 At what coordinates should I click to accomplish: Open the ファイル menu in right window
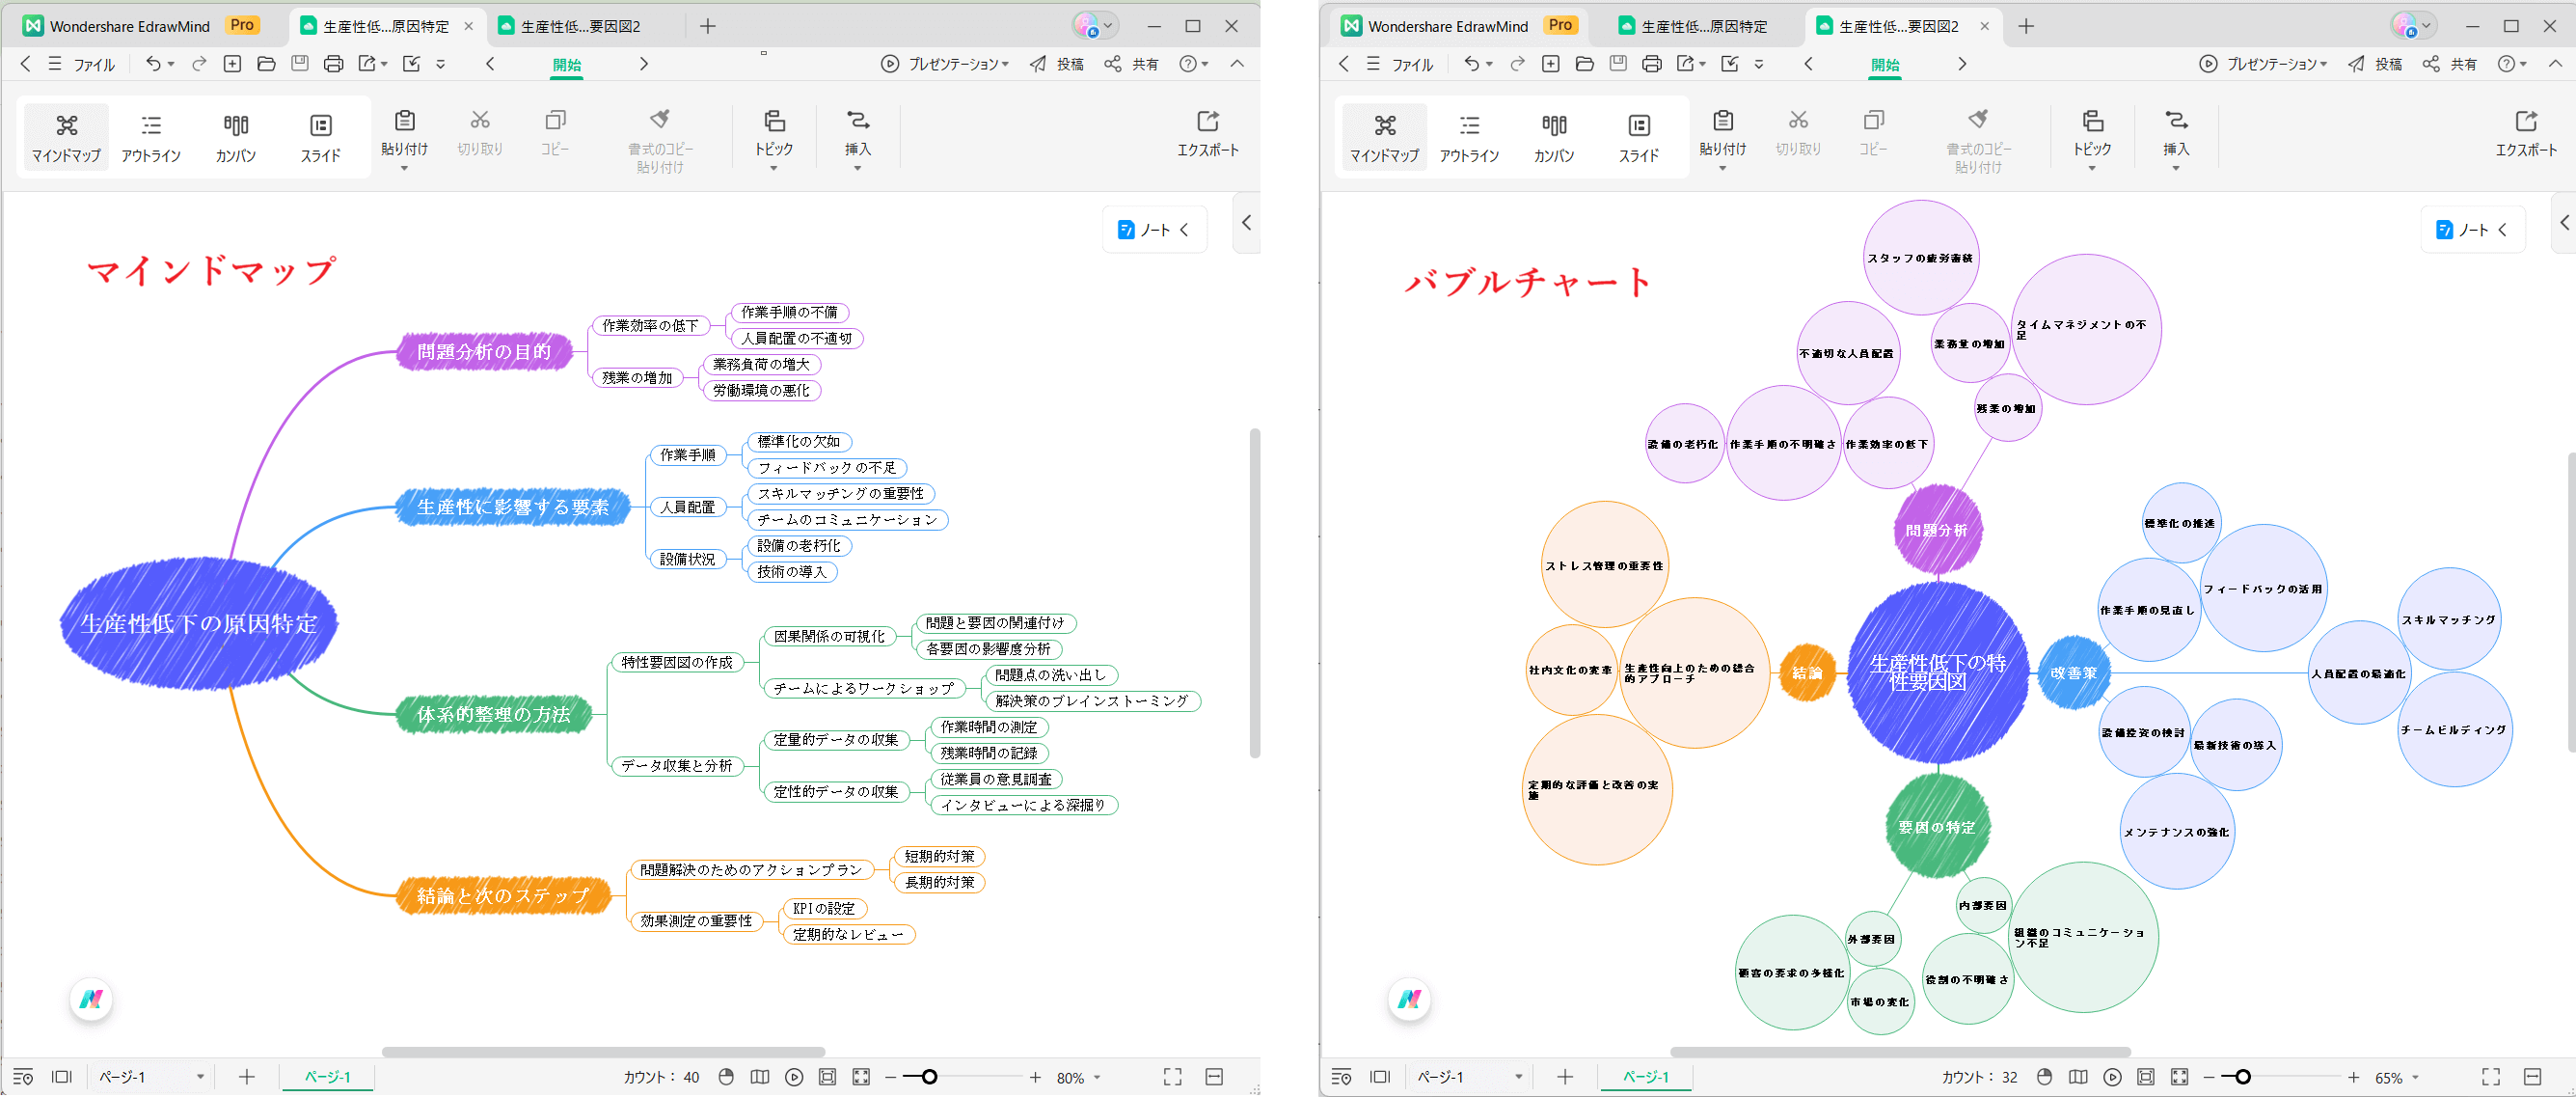click(x=1411, y=65)
